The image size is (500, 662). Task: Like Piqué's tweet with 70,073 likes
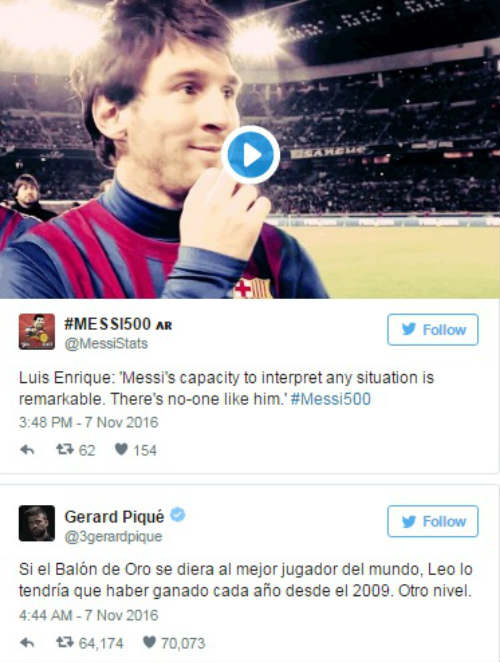(149, 642)
